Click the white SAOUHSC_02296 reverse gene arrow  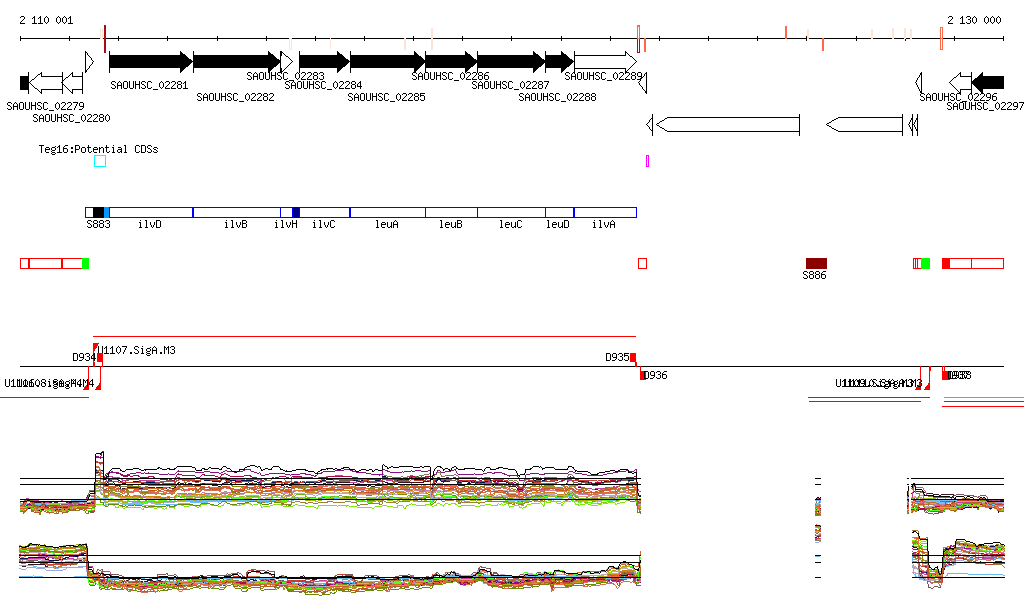tap(960, 83)
